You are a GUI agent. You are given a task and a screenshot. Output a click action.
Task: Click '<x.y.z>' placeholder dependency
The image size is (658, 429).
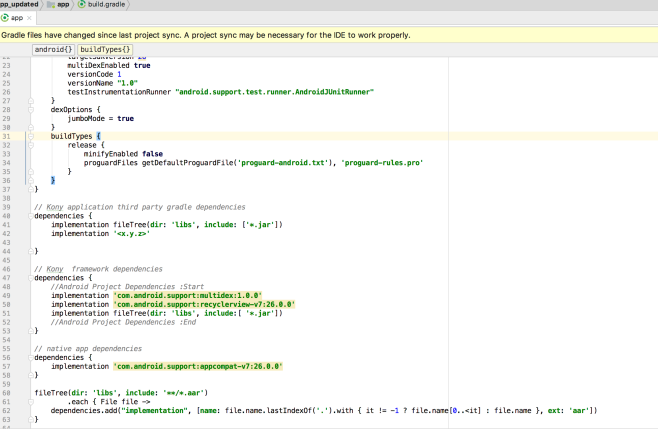click(132, 234)
